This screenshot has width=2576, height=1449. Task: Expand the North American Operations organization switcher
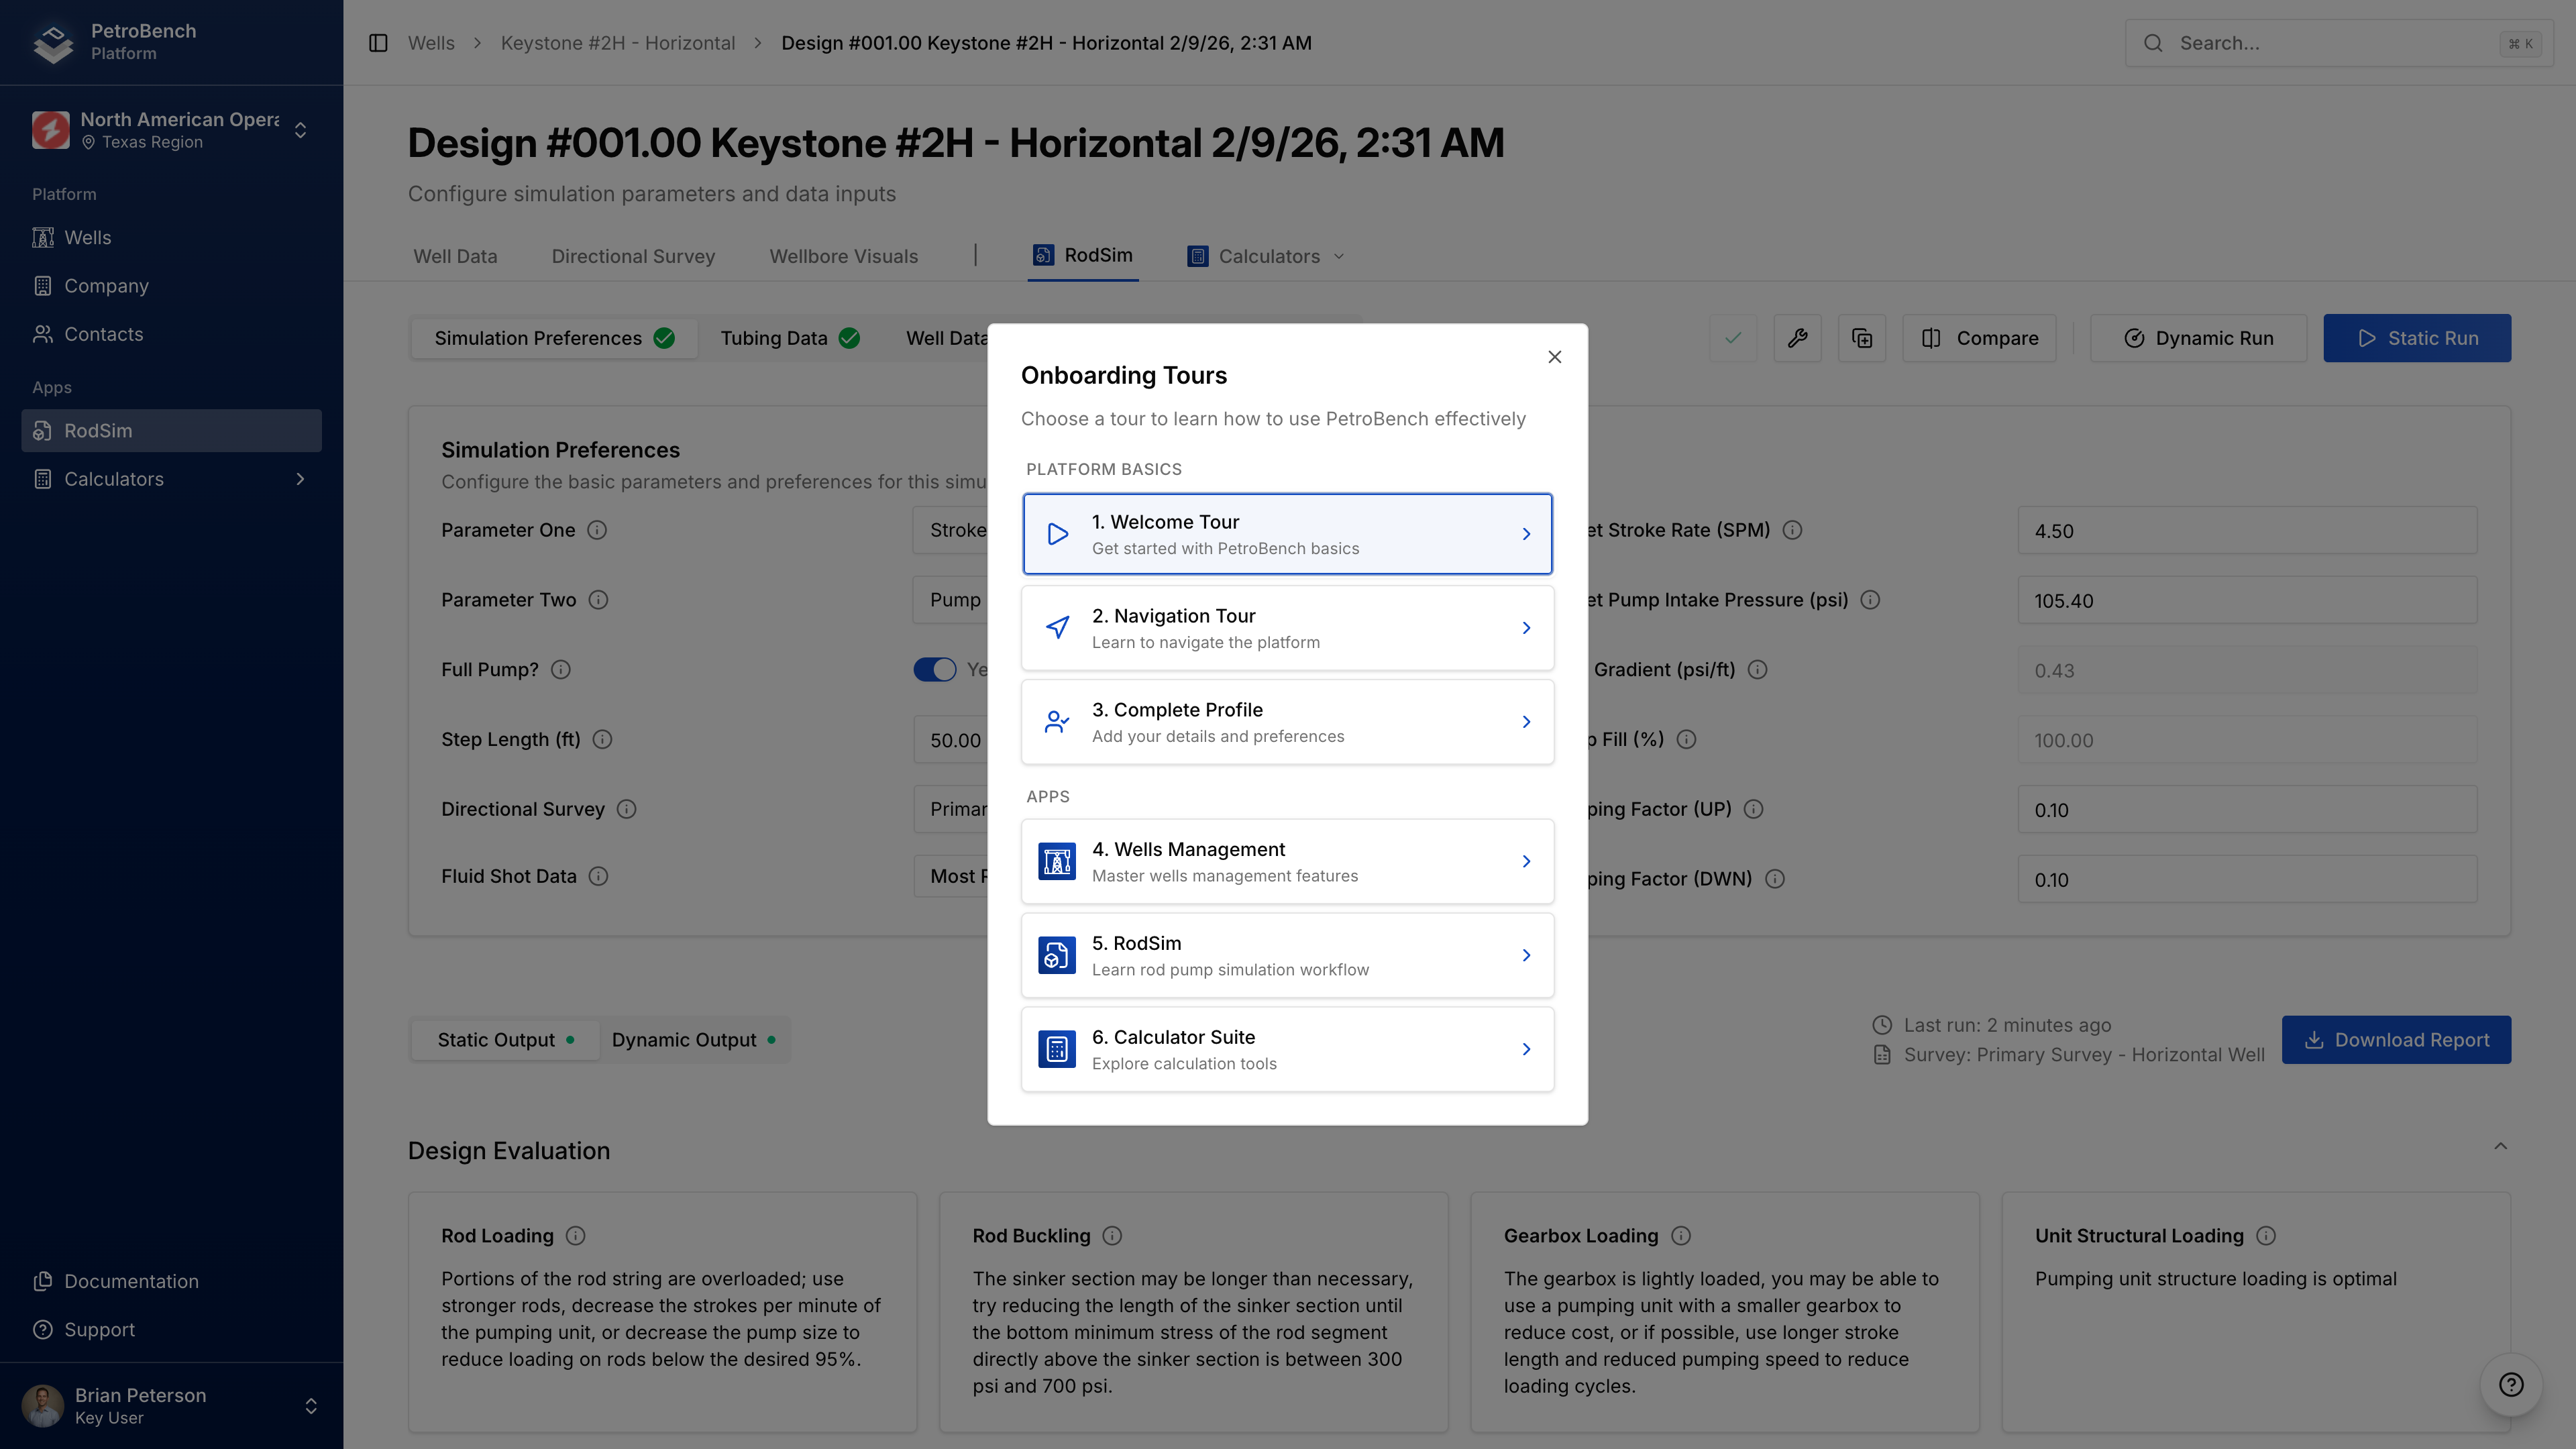pyautogui.click(x=300, y=130)
